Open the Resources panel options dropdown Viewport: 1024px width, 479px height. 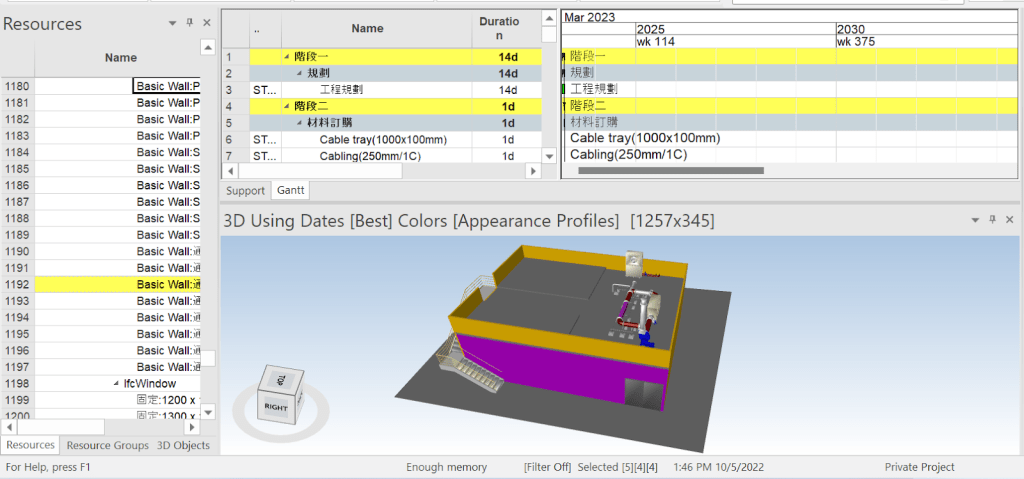coord(173,23)
